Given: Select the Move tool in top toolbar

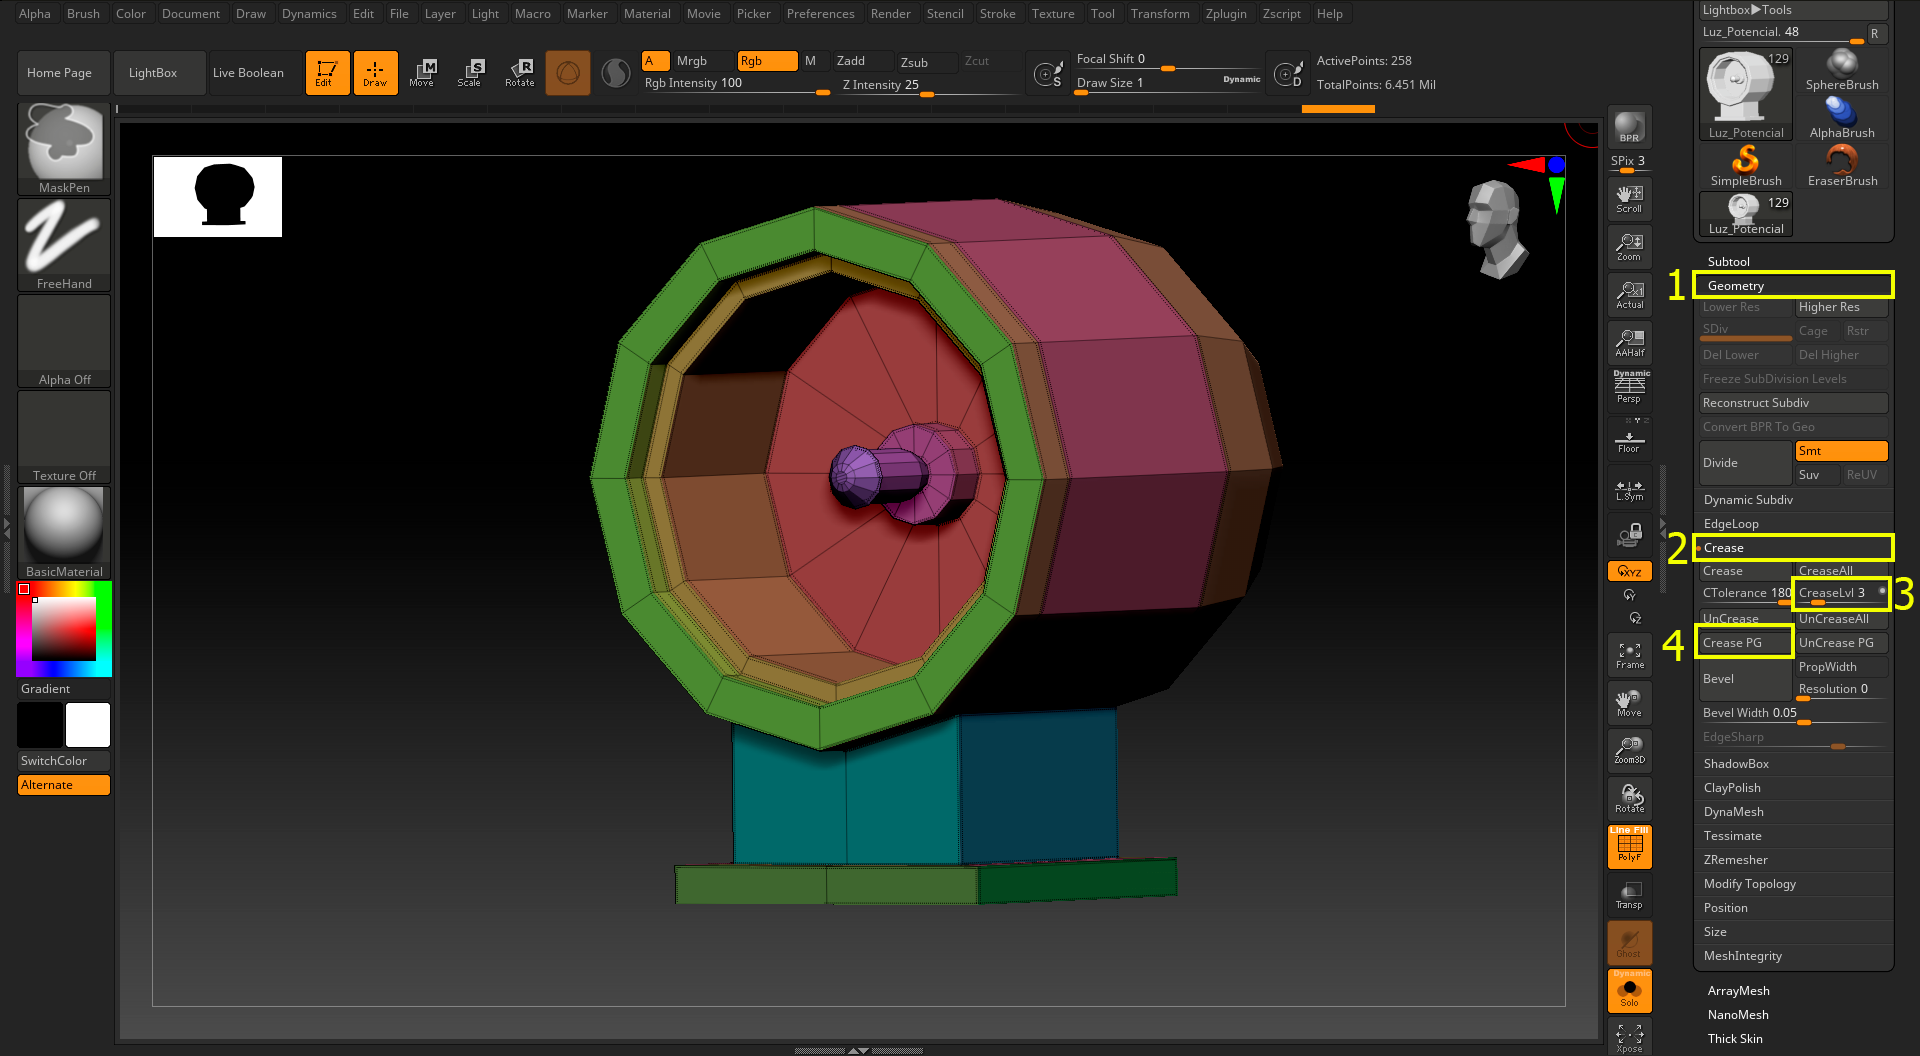Looking at the screenshot, I should [422, 73].
